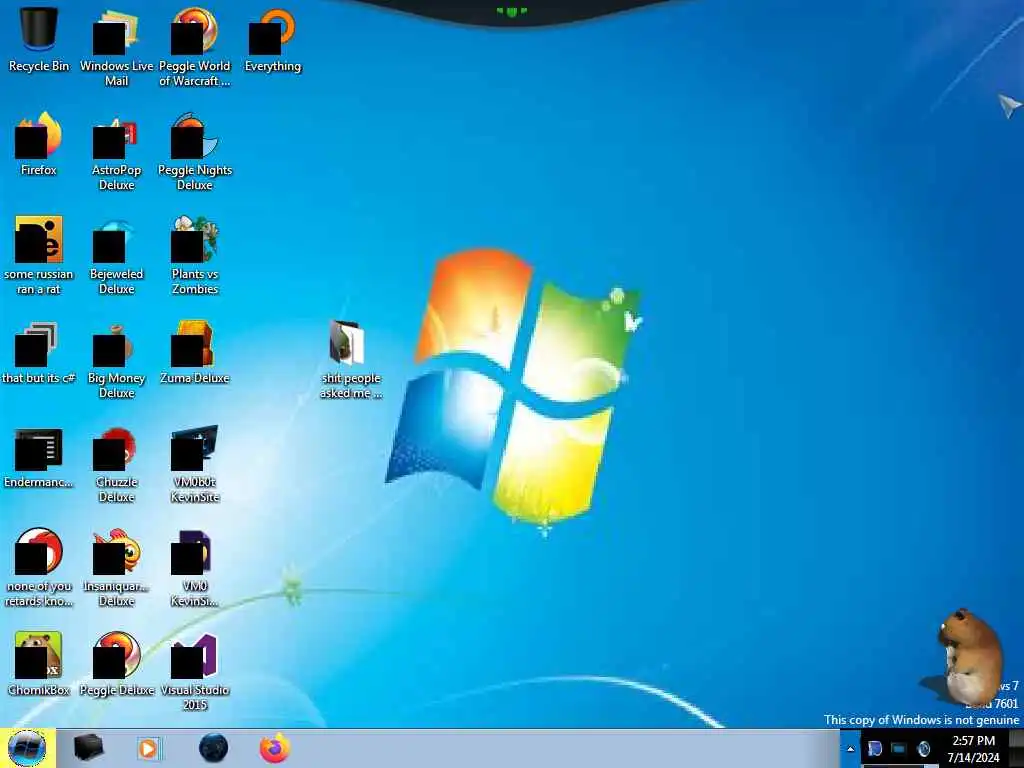The height and width of the screenshot is (768, 1024).
Task: Click the round tray icon beside the clock
Action: coord(923,749)
